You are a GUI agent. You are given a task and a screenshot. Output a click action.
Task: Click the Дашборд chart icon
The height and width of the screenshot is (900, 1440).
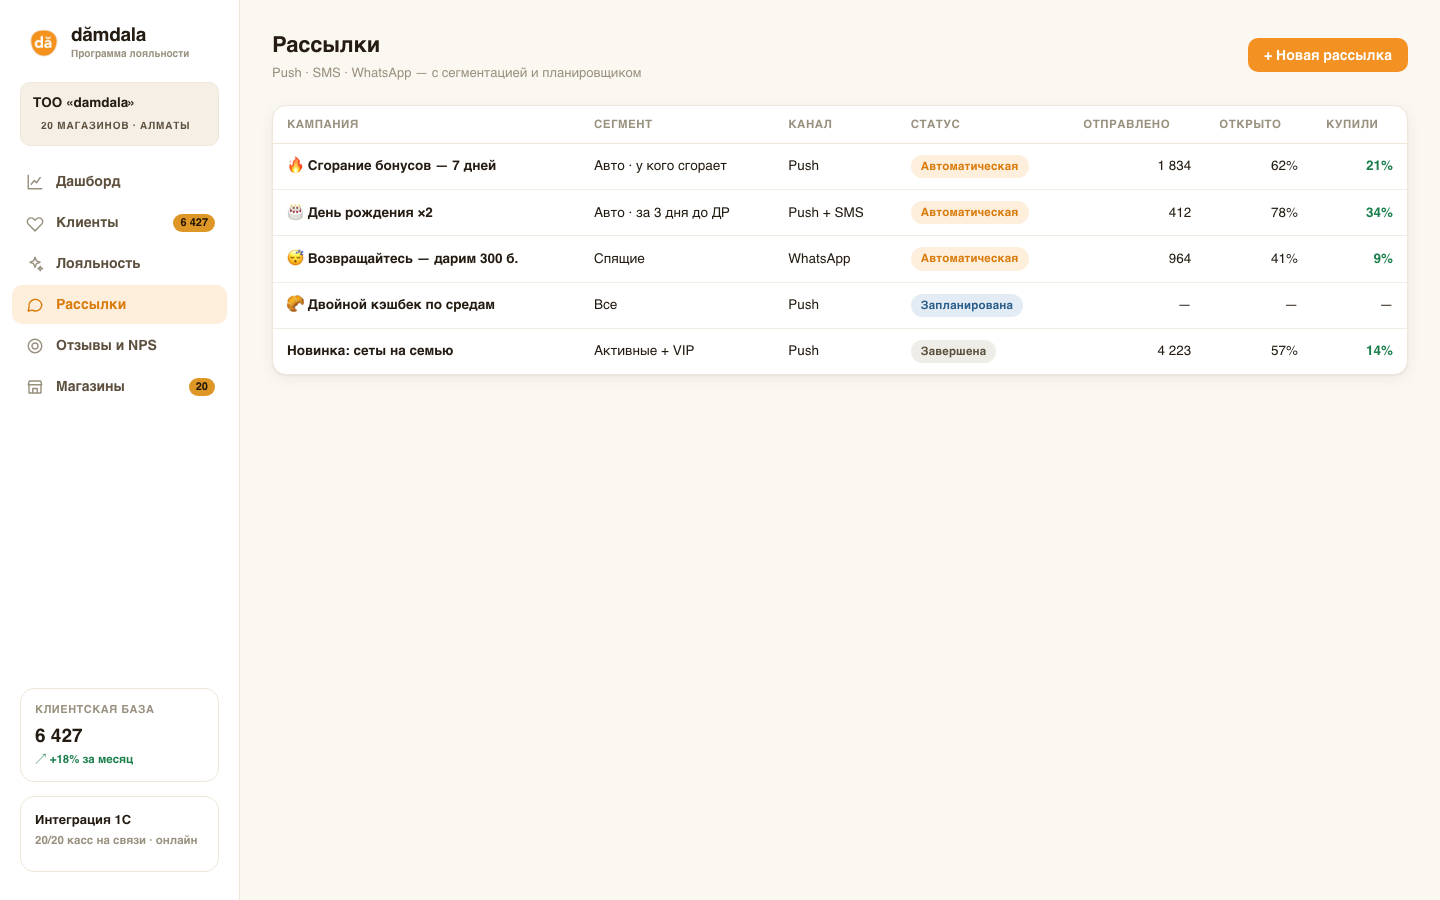coord(35,182)
